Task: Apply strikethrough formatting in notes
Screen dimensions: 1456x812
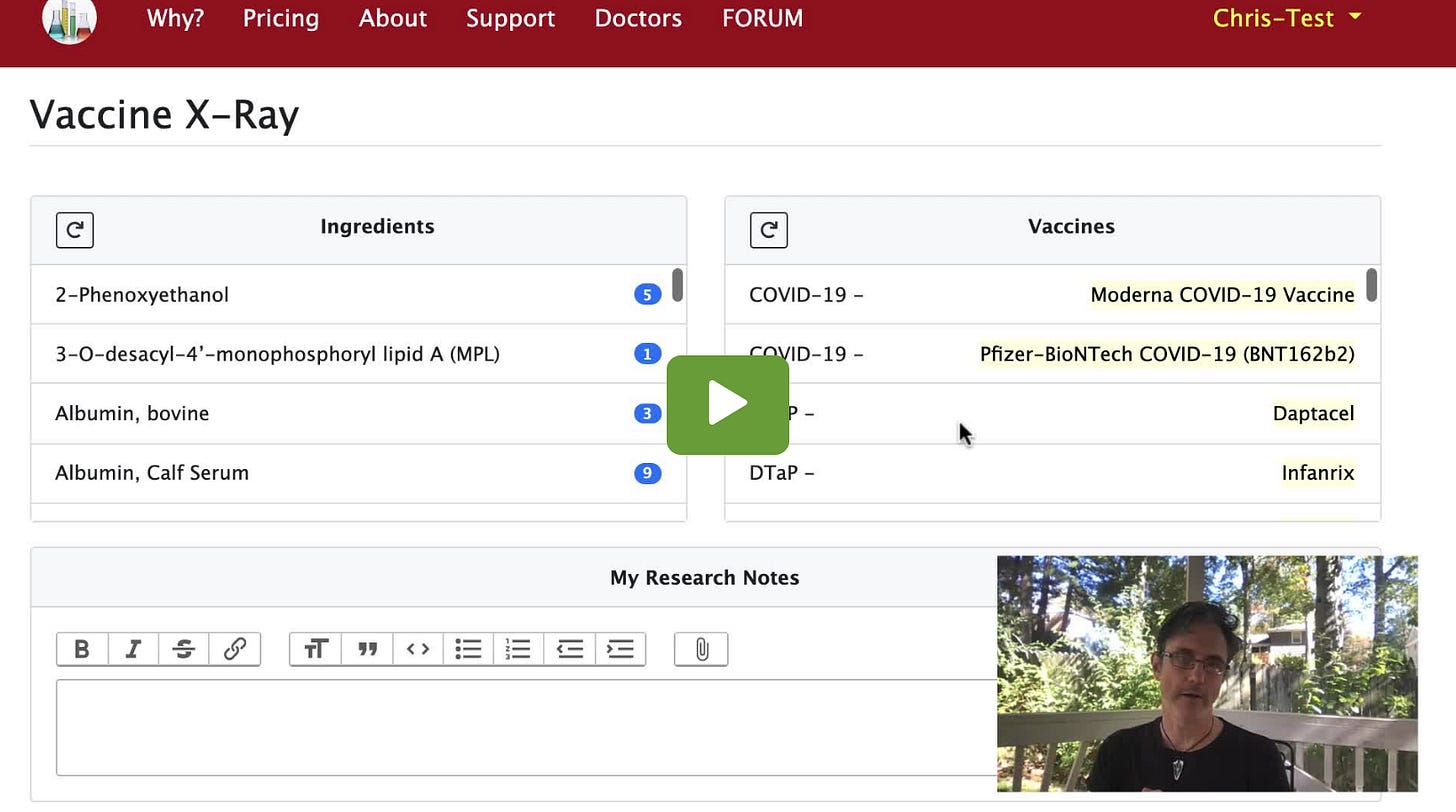Action: [x=184, y=649]
